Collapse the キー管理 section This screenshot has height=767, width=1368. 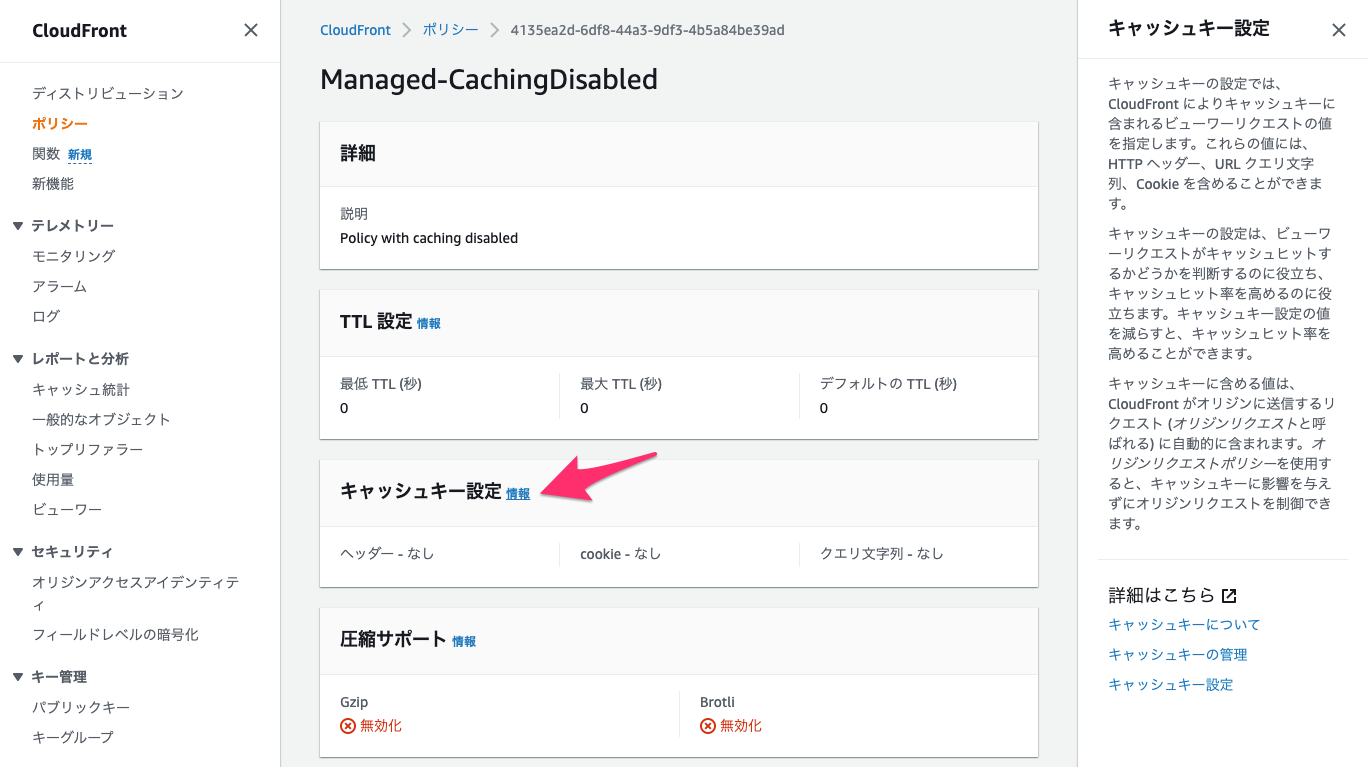click(x=18, y=676)
